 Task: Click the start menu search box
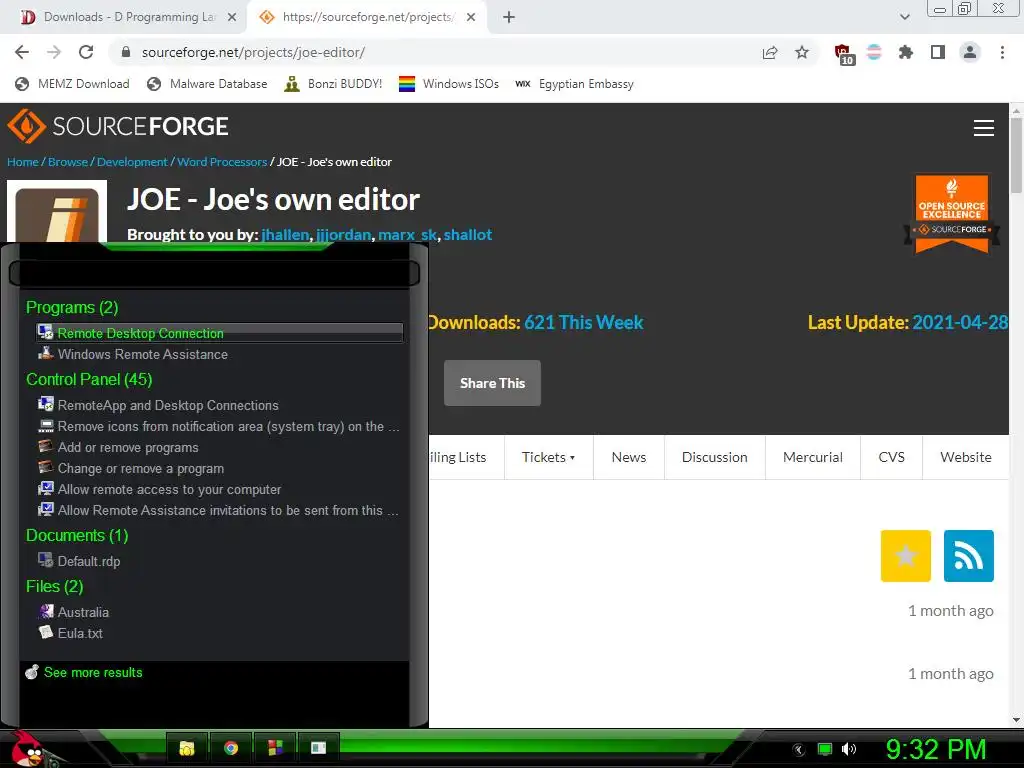click(x=214, y=273)
